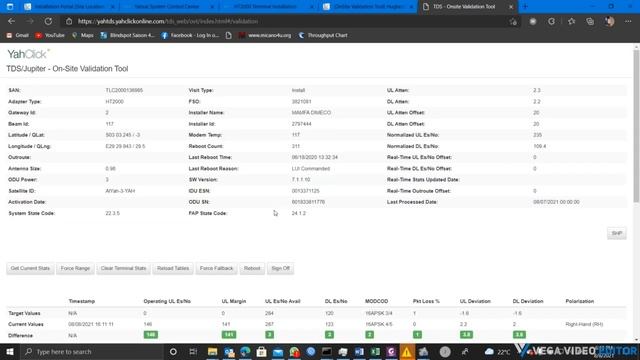Open Task View on the taskbar
Viewport: 640px width, 360px height.
coord(193,352)
